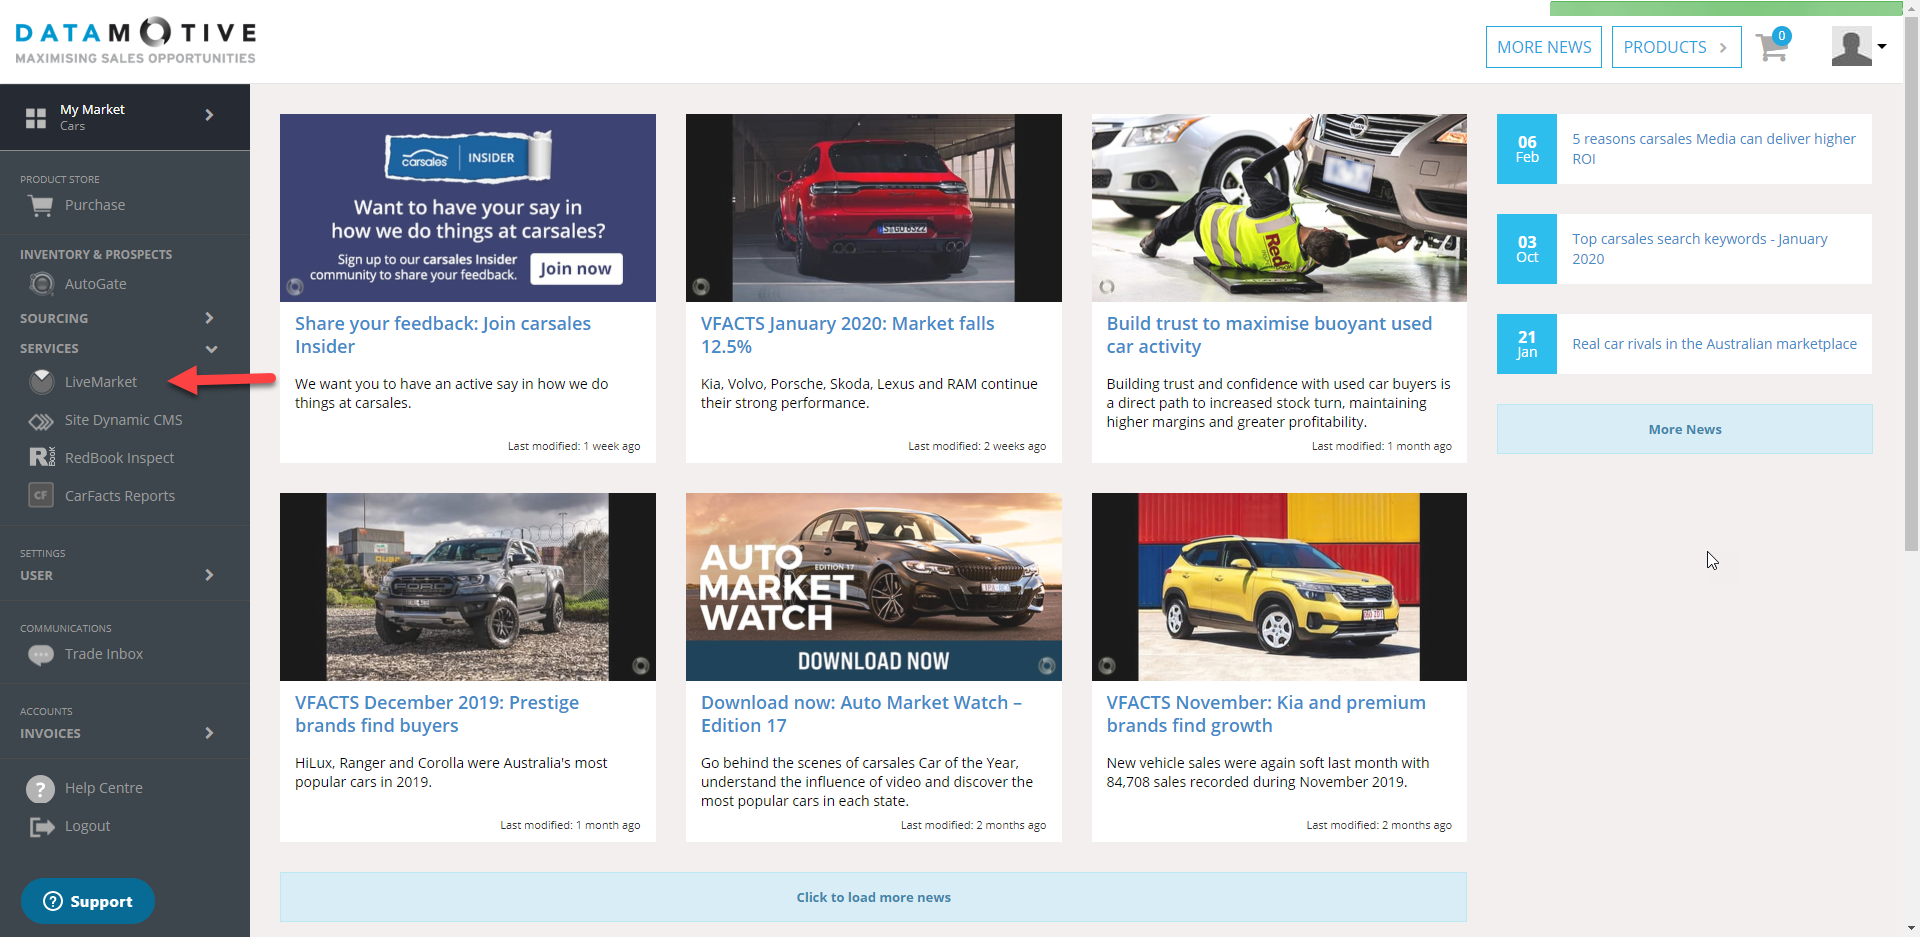This screenshot has height=938, width=1920.
Task: Open Site Dynamic CMS
Action: pos(124,420)
